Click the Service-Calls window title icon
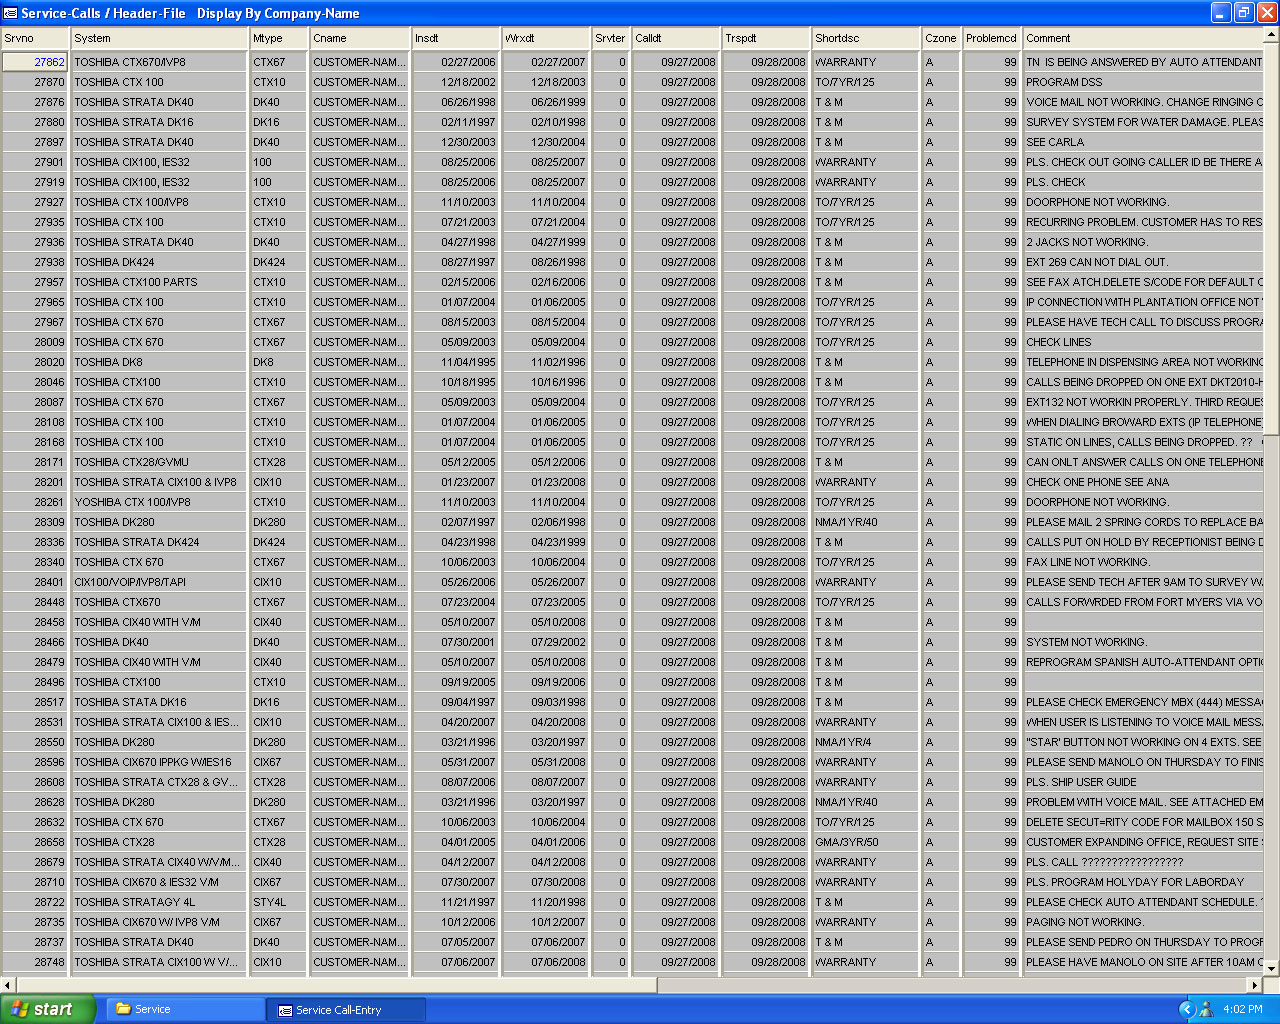 click(10, 13)
